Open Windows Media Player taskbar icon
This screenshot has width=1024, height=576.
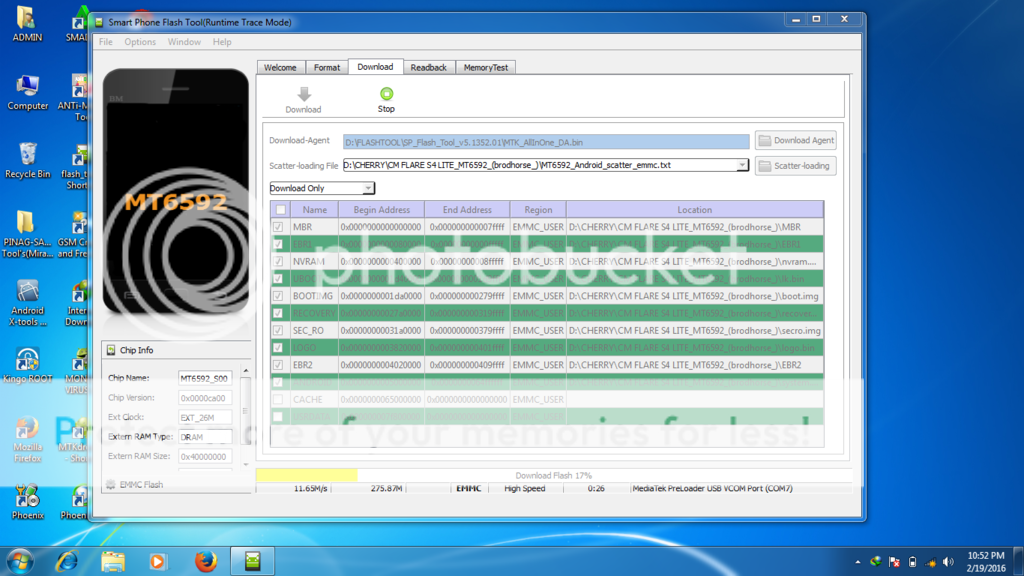[x=158, y=560]
